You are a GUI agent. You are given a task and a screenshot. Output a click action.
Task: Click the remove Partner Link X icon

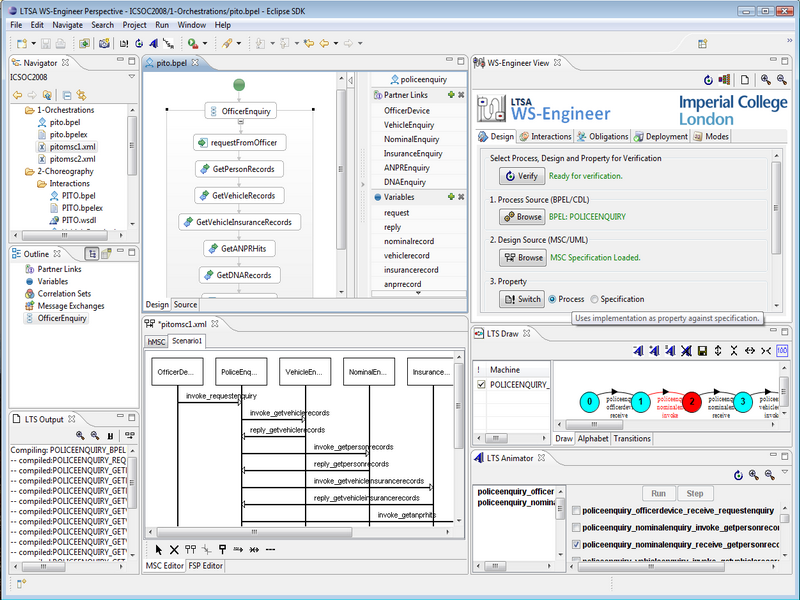click(461, 94)
